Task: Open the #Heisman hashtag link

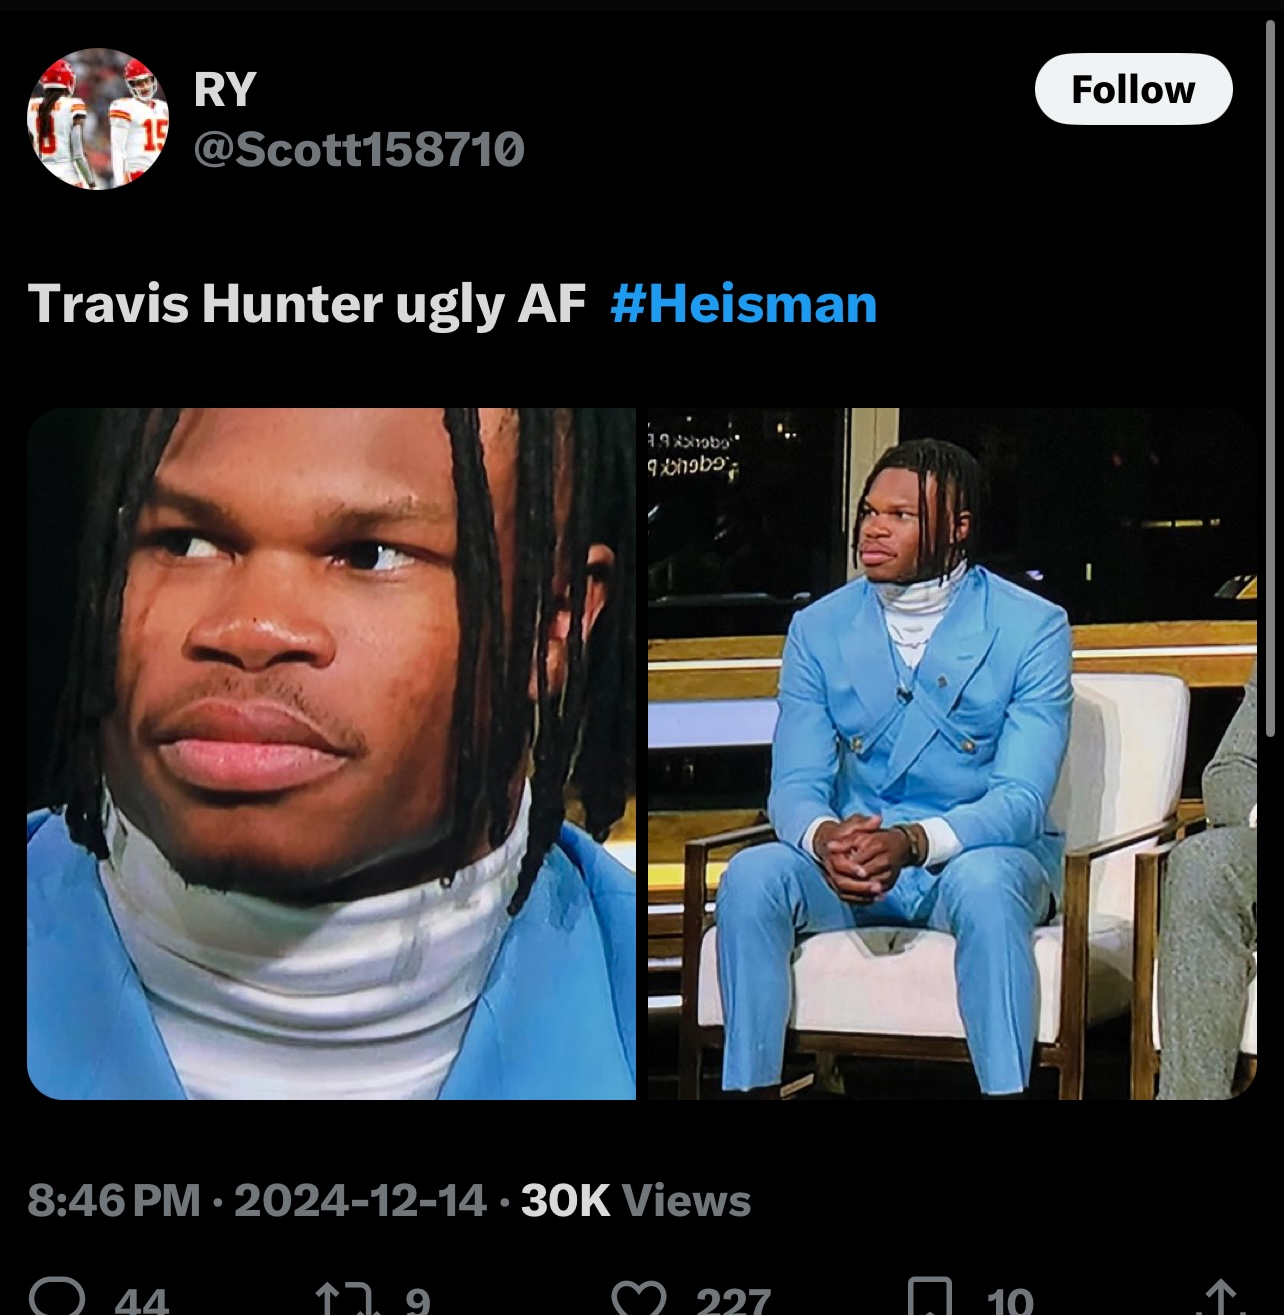Action: click(x=743, y=304)
